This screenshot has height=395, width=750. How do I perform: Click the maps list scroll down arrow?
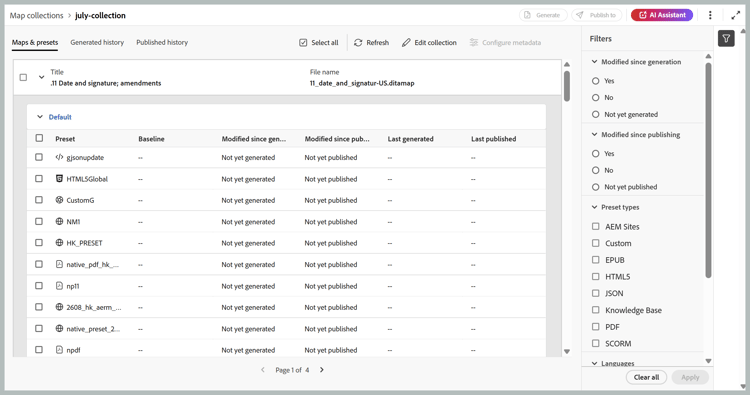[x=567, y=351]
